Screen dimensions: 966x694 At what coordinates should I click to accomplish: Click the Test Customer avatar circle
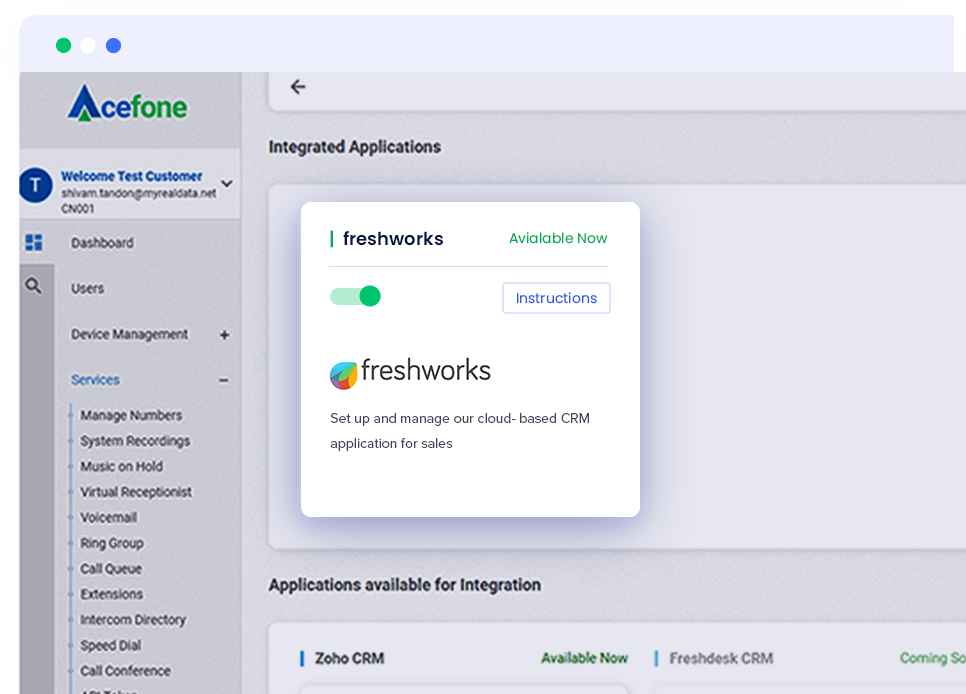pyautogui.click(x=35, y=185)
